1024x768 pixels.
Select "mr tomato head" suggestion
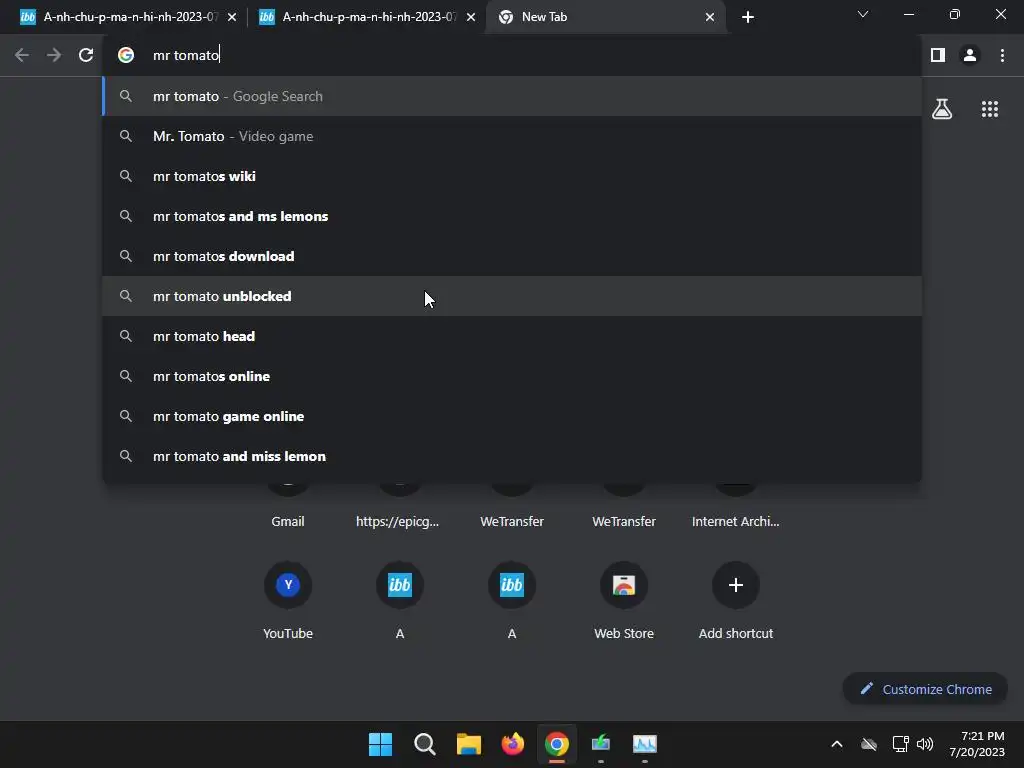coord(512,336)
